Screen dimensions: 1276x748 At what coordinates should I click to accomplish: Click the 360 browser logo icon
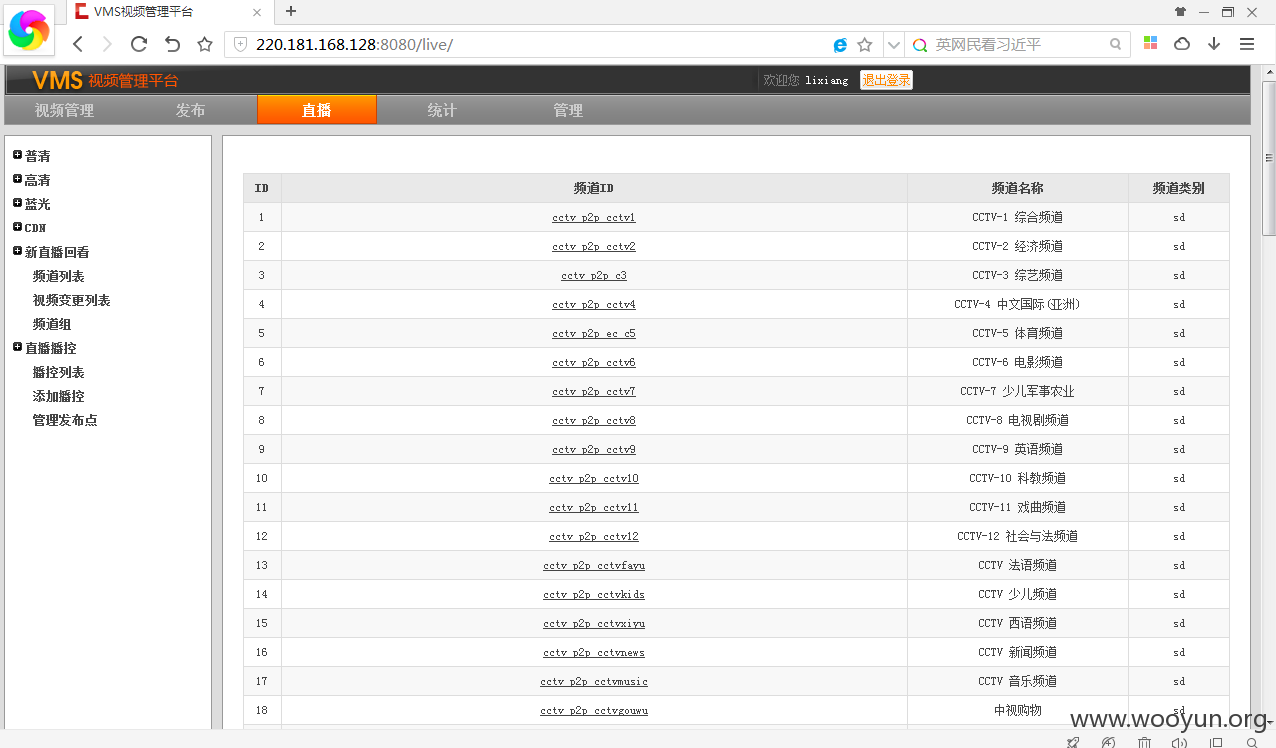(28, 30)
